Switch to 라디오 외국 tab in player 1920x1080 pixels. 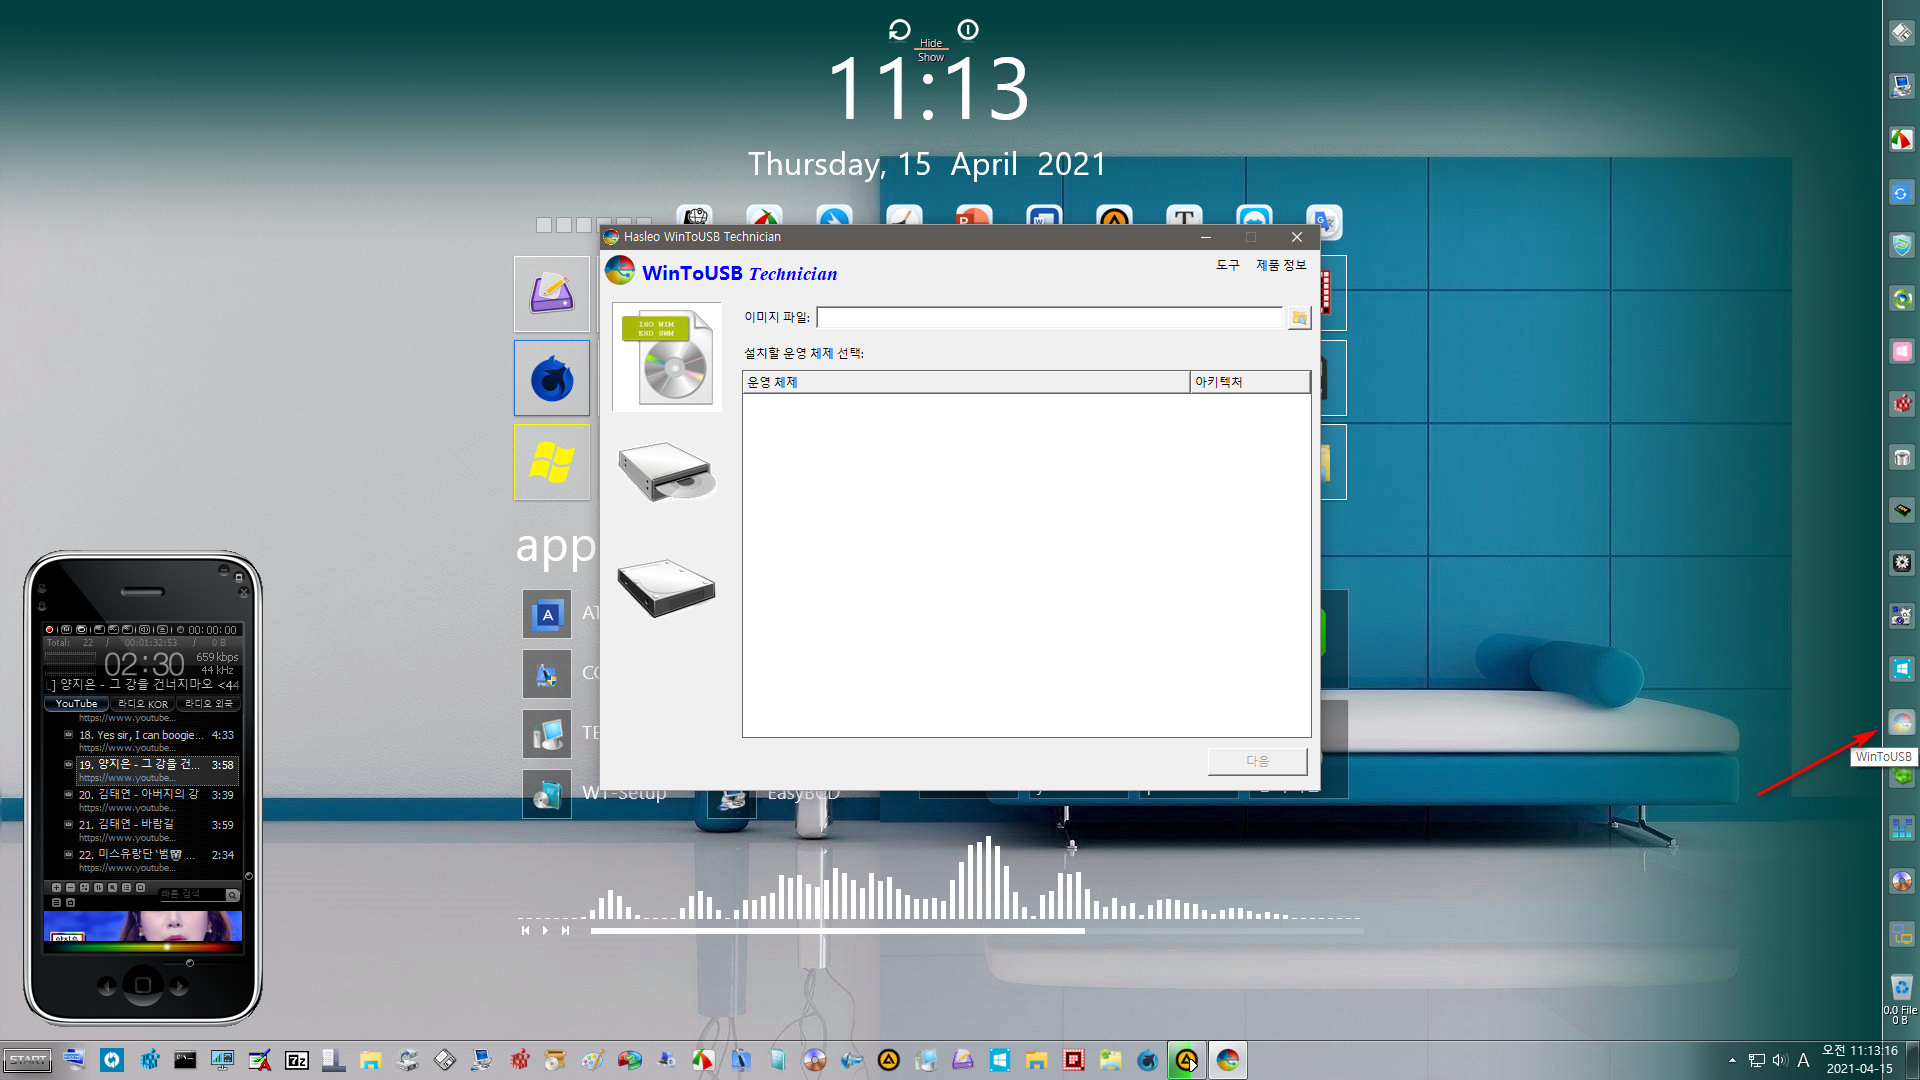[x=208, y=704]
